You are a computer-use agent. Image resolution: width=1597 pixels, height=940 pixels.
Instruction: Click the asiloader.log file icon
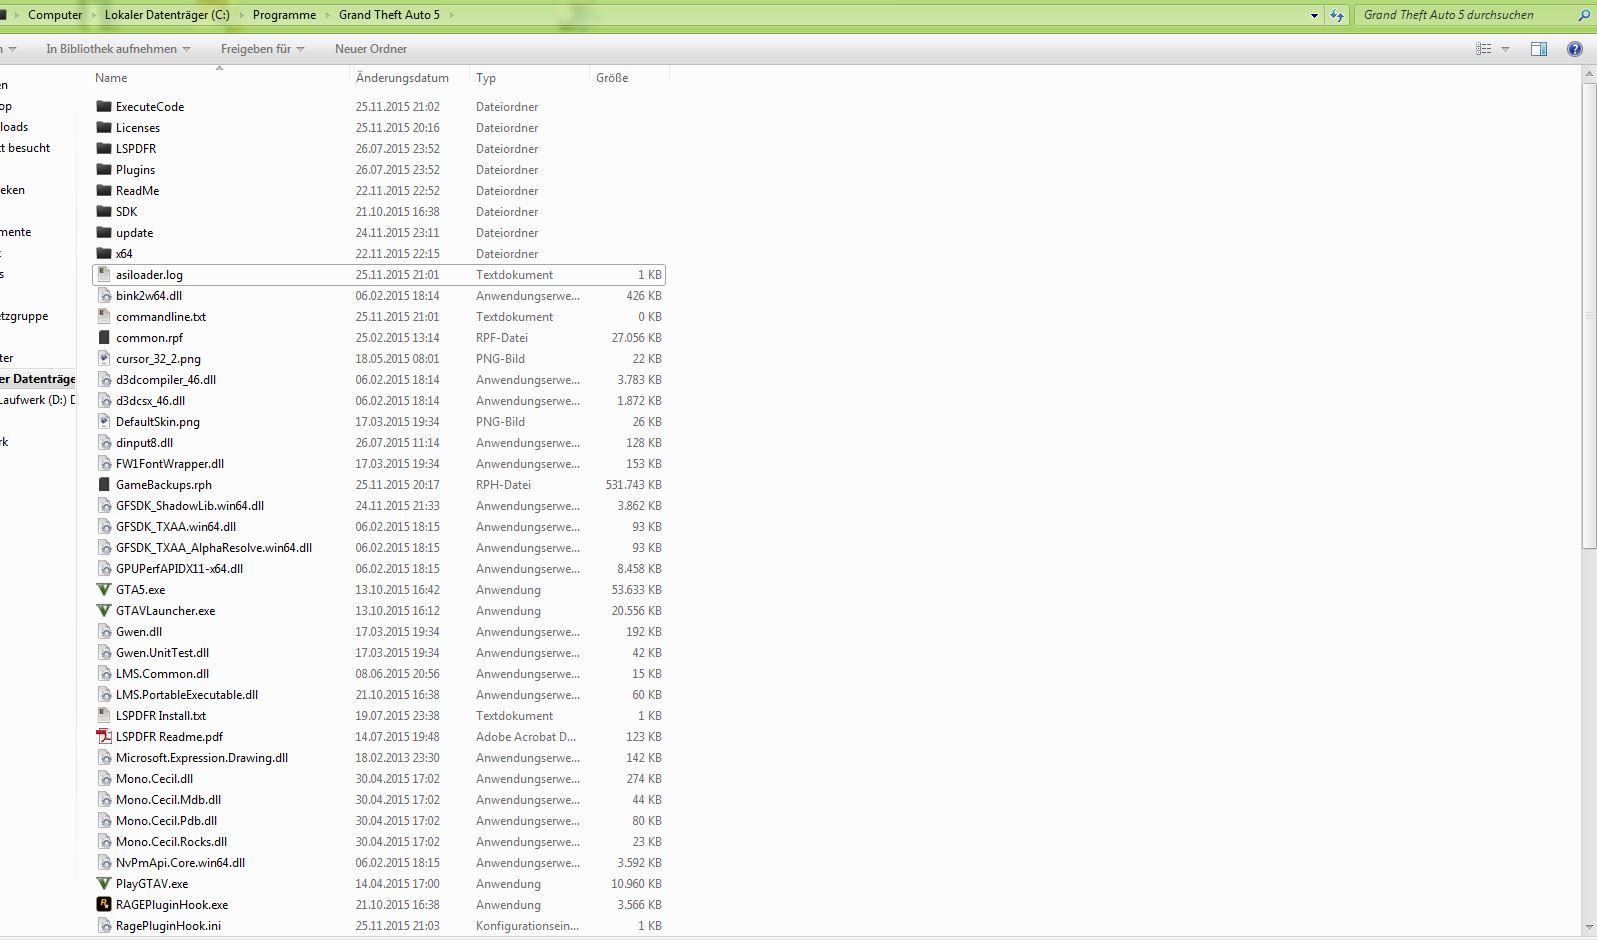(104, 274)
